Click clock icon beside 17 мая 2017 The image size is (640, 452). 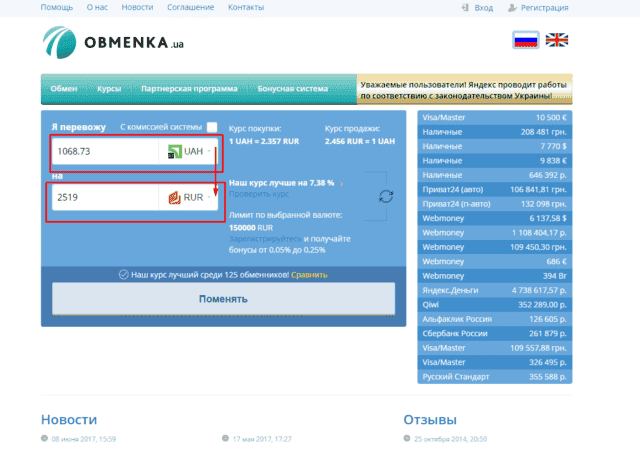pyautogui.click(x=225, y=438)
